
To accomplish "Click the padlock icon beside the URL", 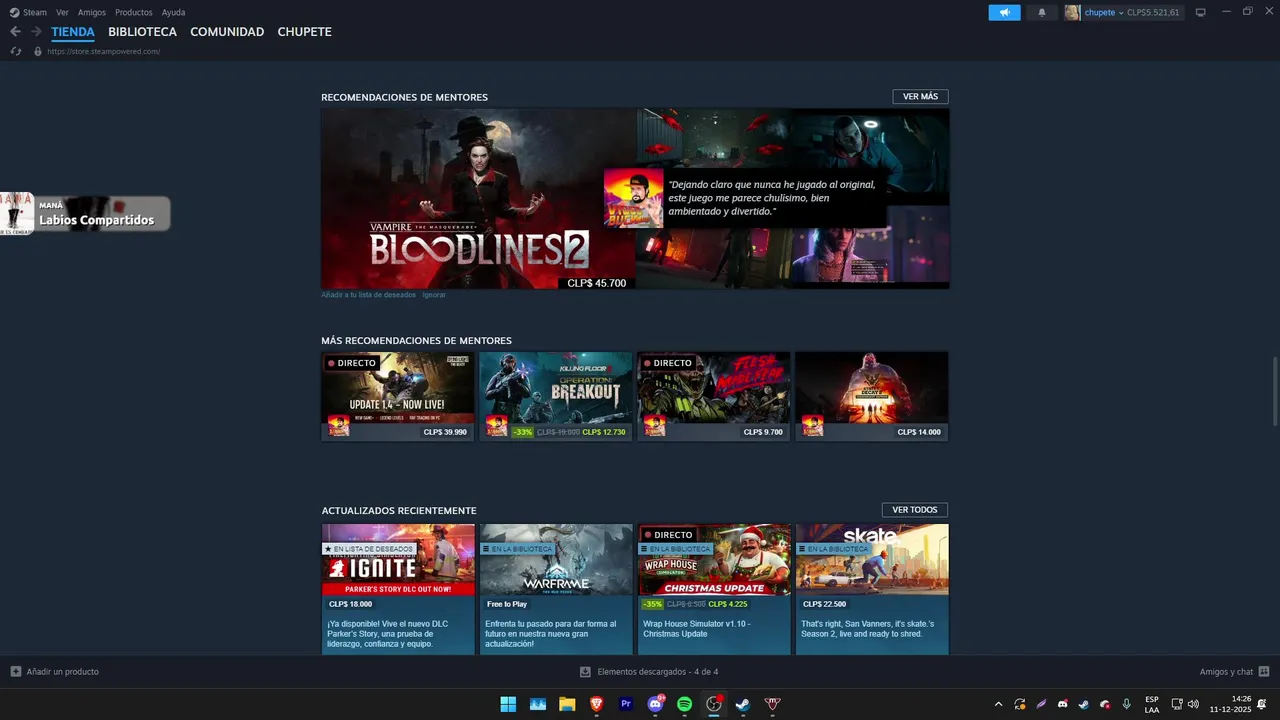I will tap(38, 51).
